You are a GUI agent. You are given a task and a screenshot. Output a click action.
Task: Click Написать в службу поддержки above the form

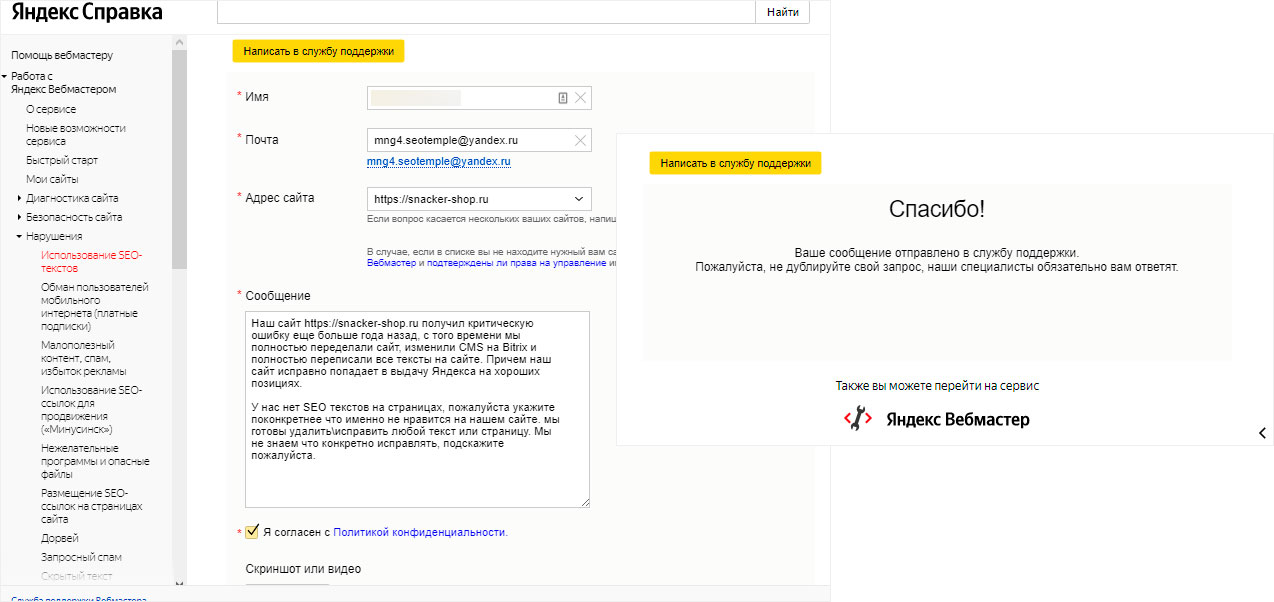[318, 51]
